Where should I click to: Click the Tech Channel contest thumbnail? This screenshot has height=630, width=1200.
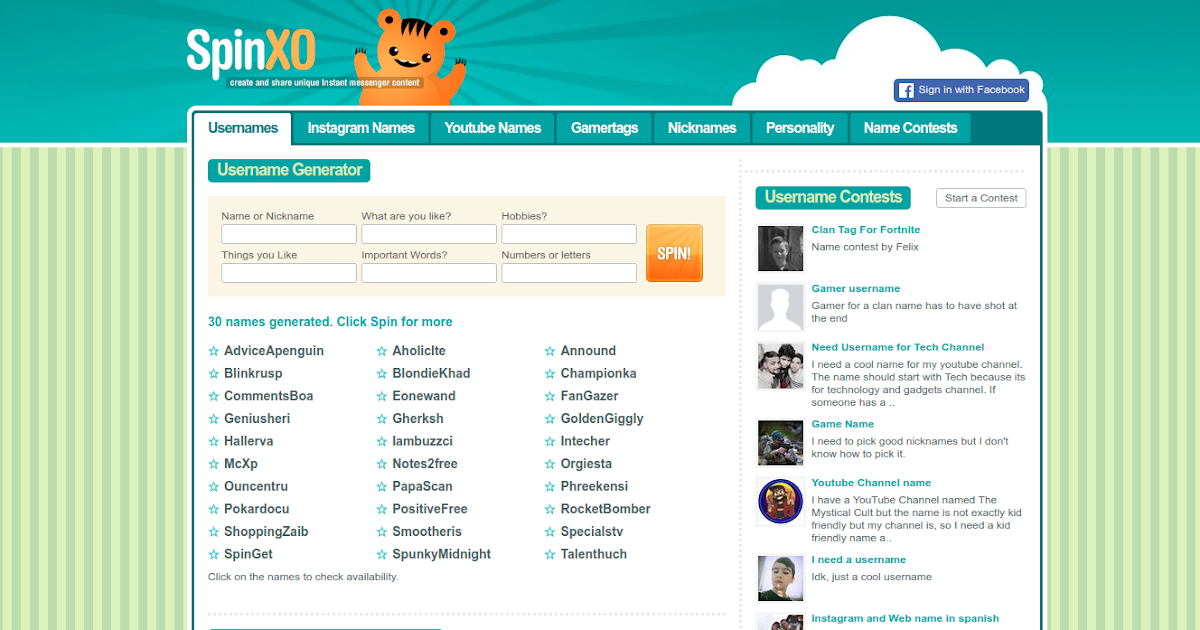(x=781, y=366)
